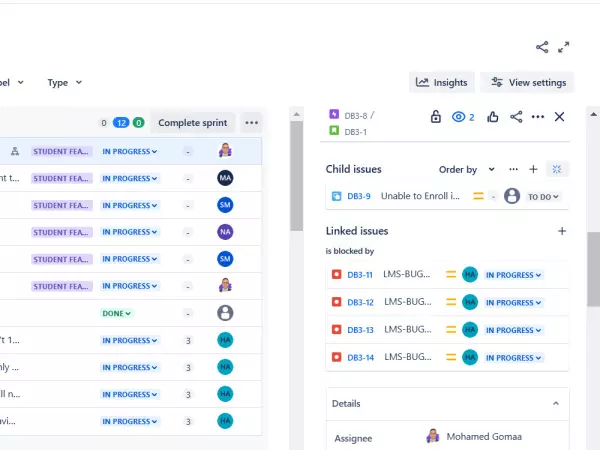Enter fullscreen with the expand arrows icon

tap(563, 47)
